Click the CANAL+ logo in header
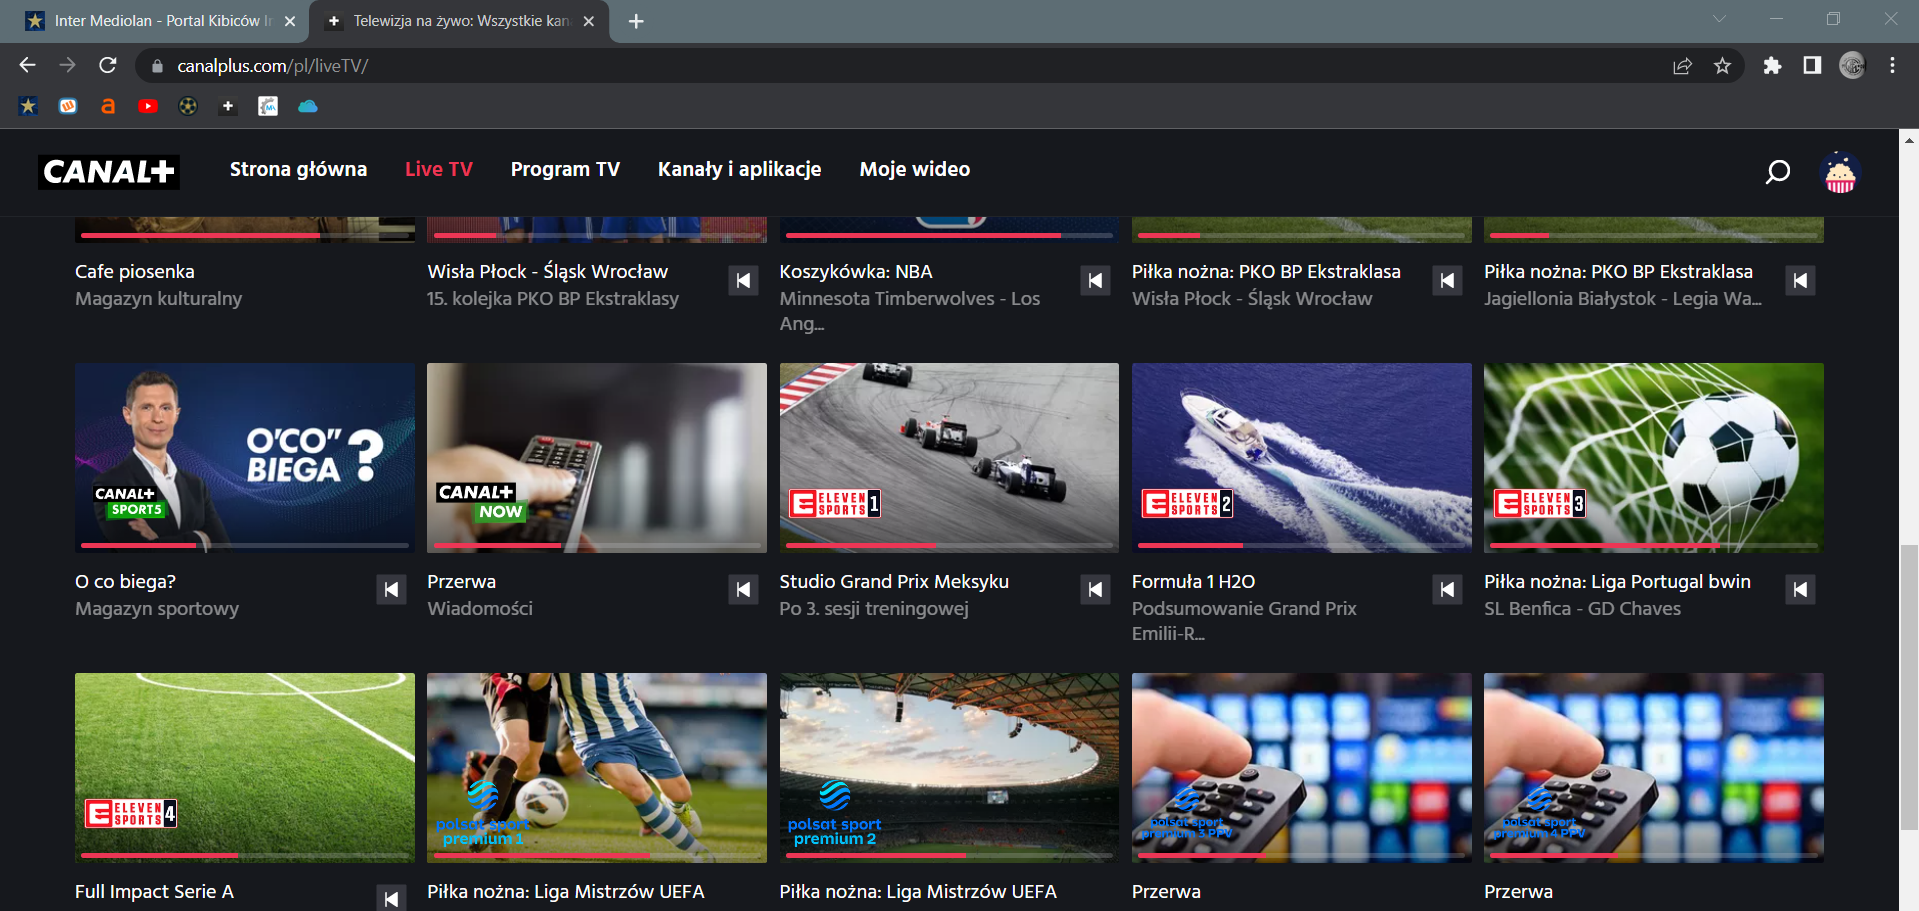This screenshot has height=911, width=1919. 109,171
